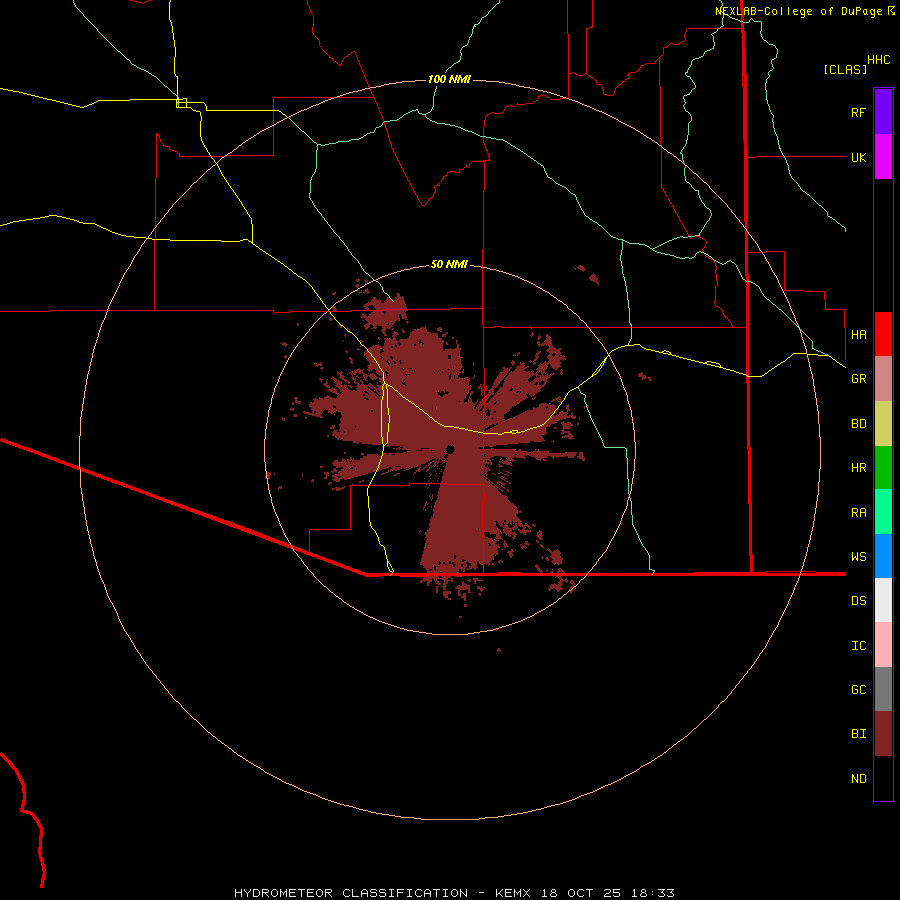Click the "GC" legend label
This screenshot has width=900, height=900.
pos(858,690)
